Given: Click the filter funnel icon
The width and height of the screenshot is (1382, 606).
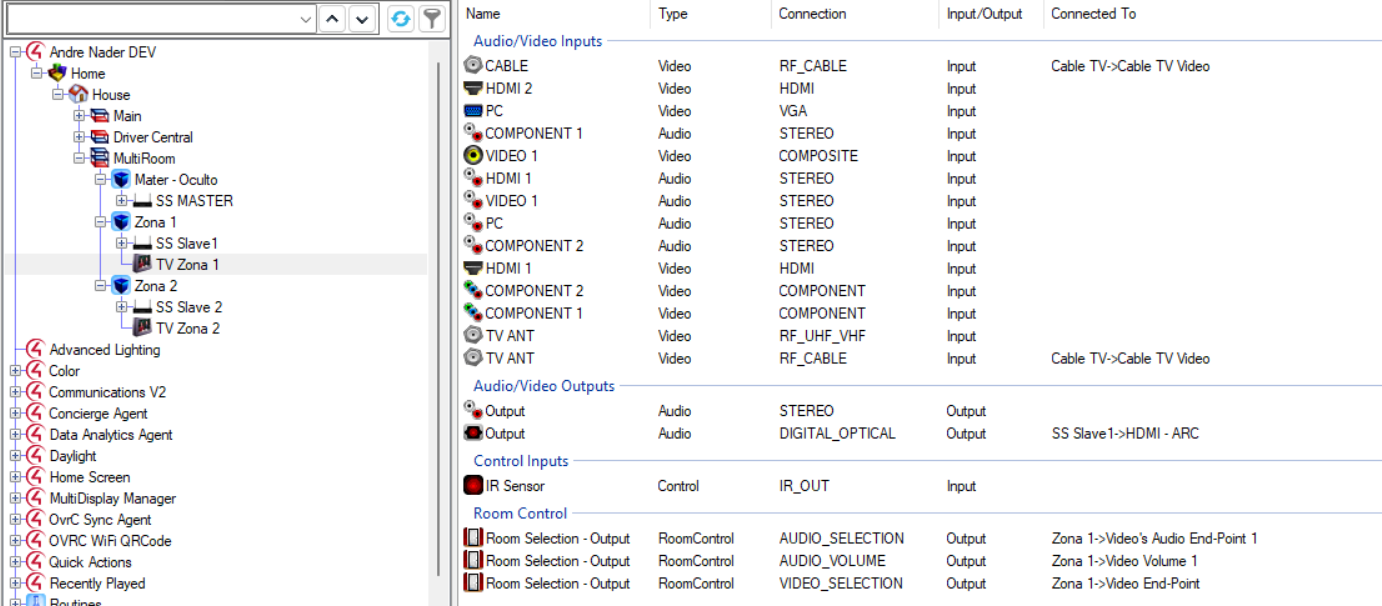Looking at the screenshot, I should tap(431, 18).
